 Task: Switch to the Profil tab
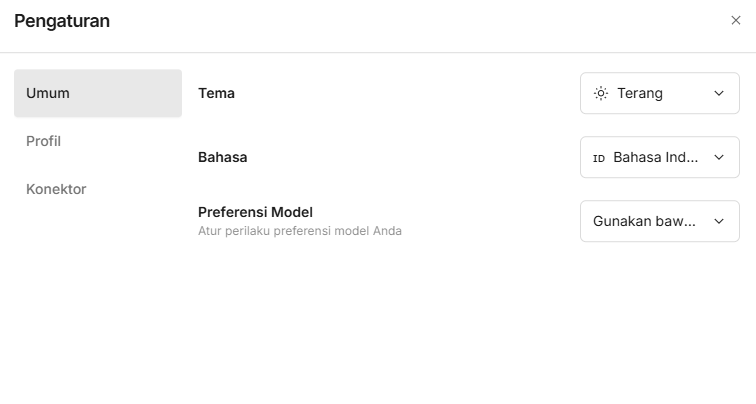click(x=44, y=141)
